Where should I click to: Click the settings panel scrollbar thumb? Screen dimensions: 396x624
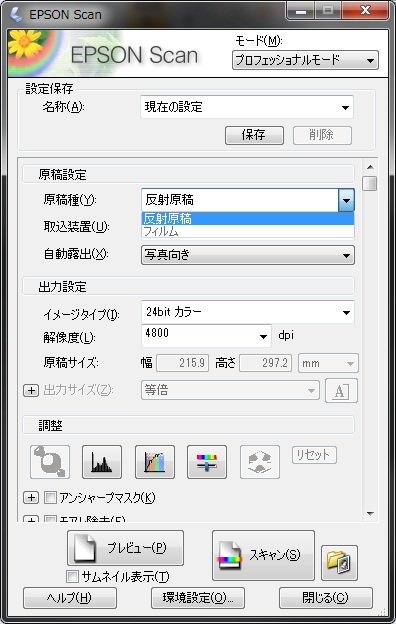click(370, 184)
